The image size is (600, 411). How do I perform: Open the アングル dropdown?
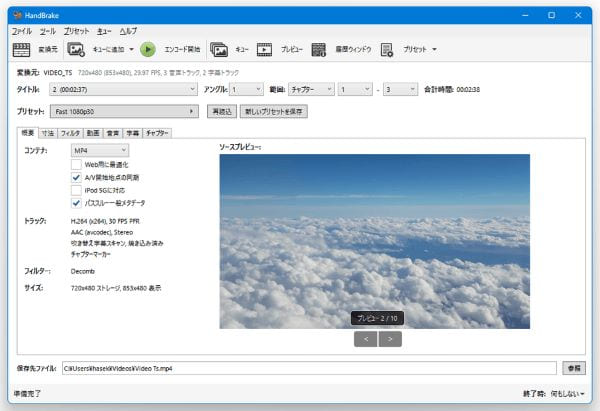tap(246, 90)
